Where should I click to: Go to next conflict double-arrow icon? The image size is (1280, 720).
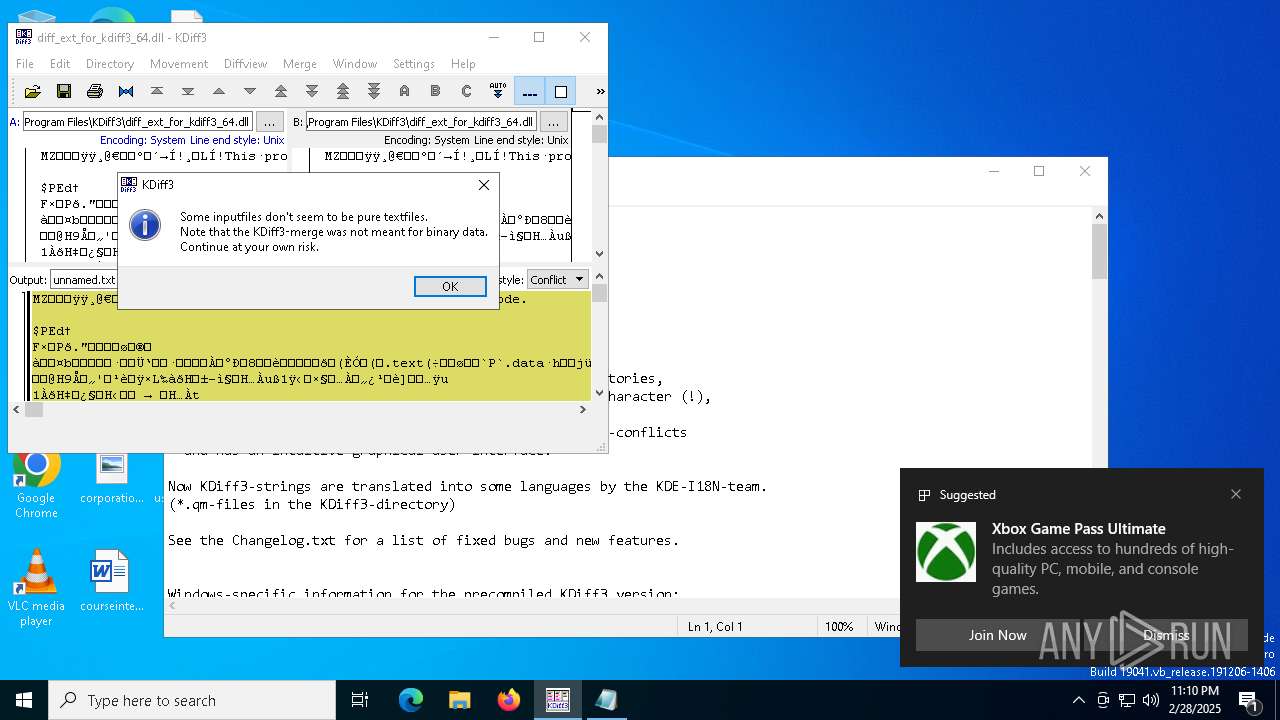[312, 91]
